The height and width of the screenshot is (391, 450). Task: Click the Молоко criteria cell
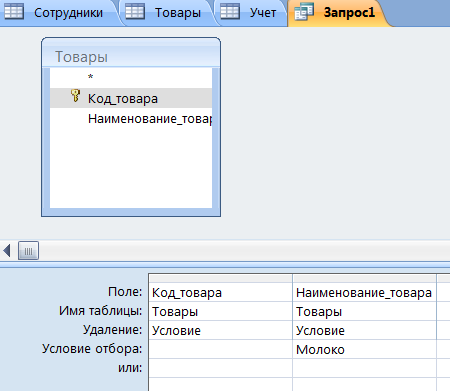click(364, 350)
